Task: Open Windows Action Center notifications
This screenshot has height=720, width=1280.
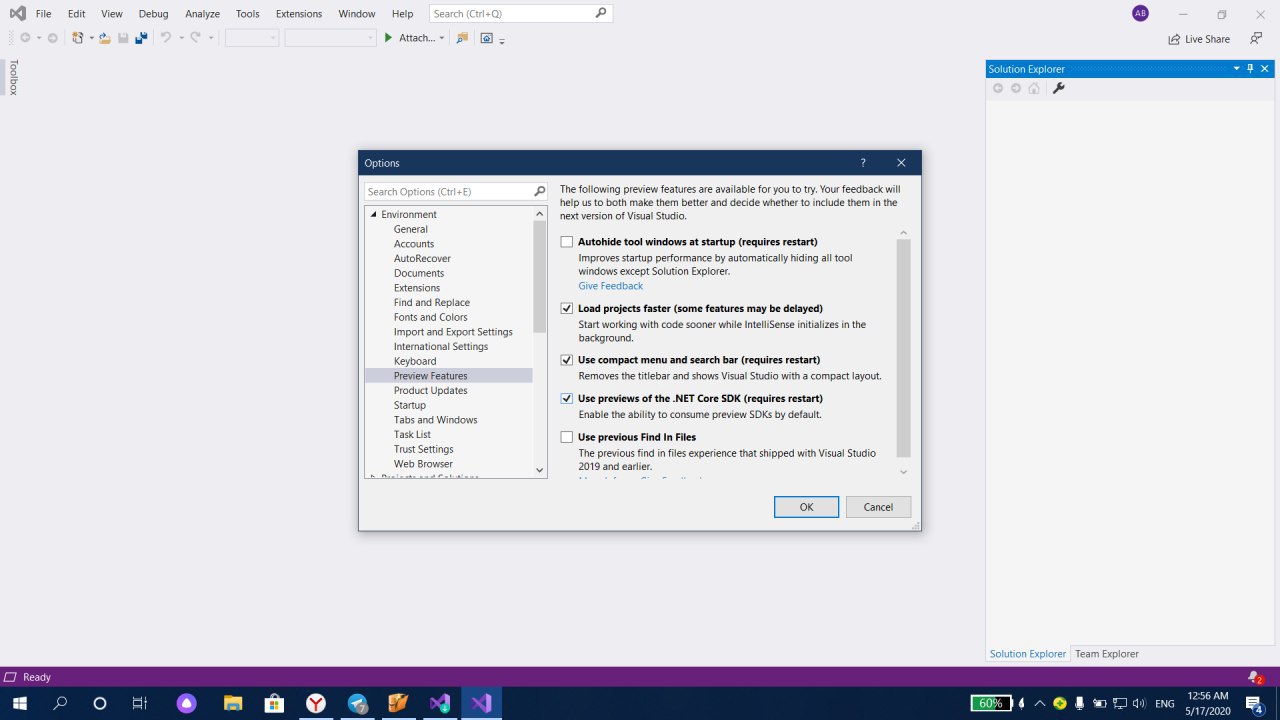Action: [x=1254, y=703]
